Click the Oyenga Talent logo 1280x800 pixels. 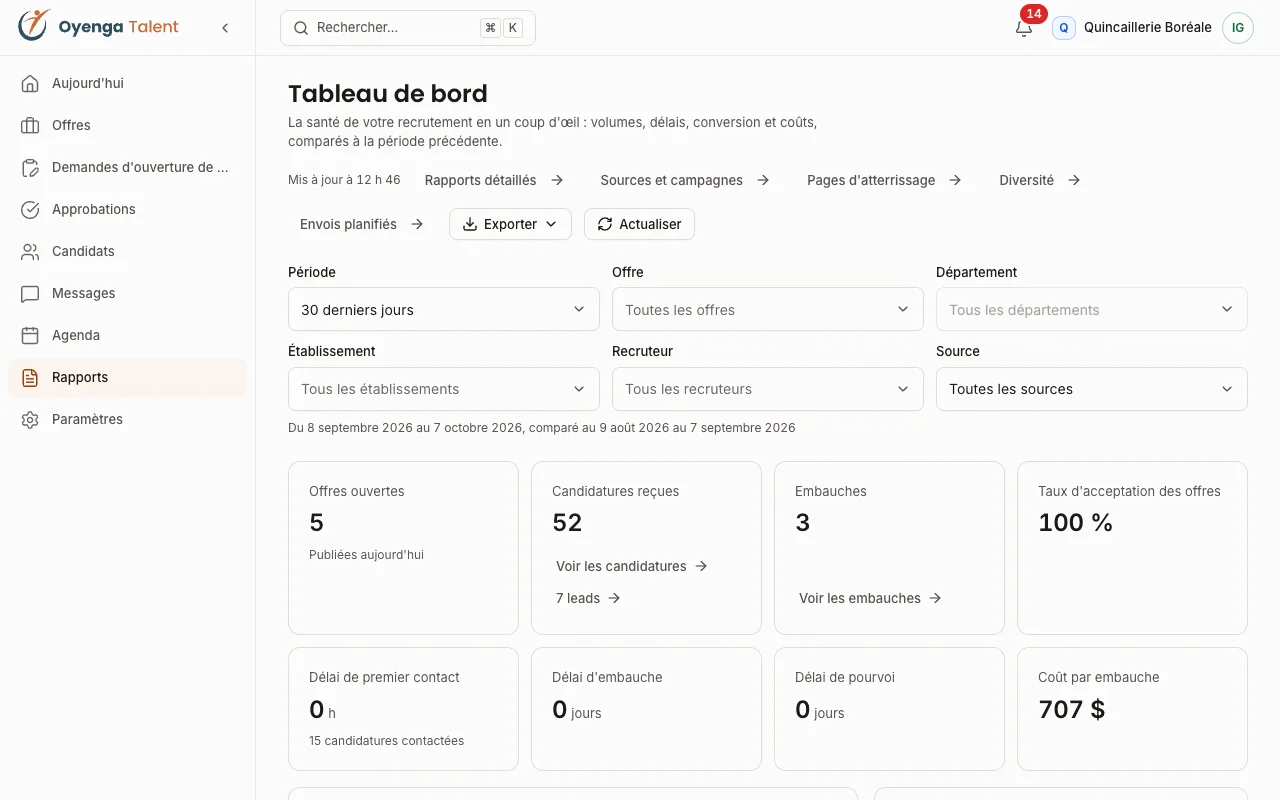click(98, 27)
